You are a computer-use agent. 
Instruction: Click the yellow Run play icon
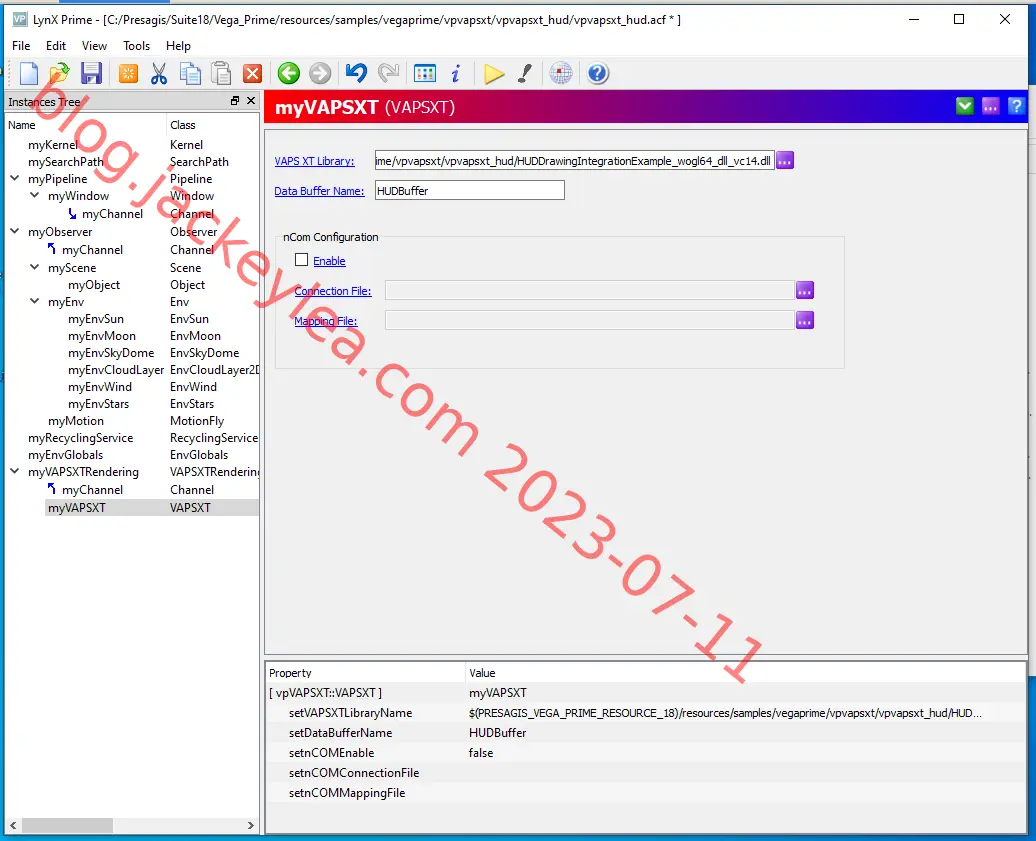tap(494, 73)
